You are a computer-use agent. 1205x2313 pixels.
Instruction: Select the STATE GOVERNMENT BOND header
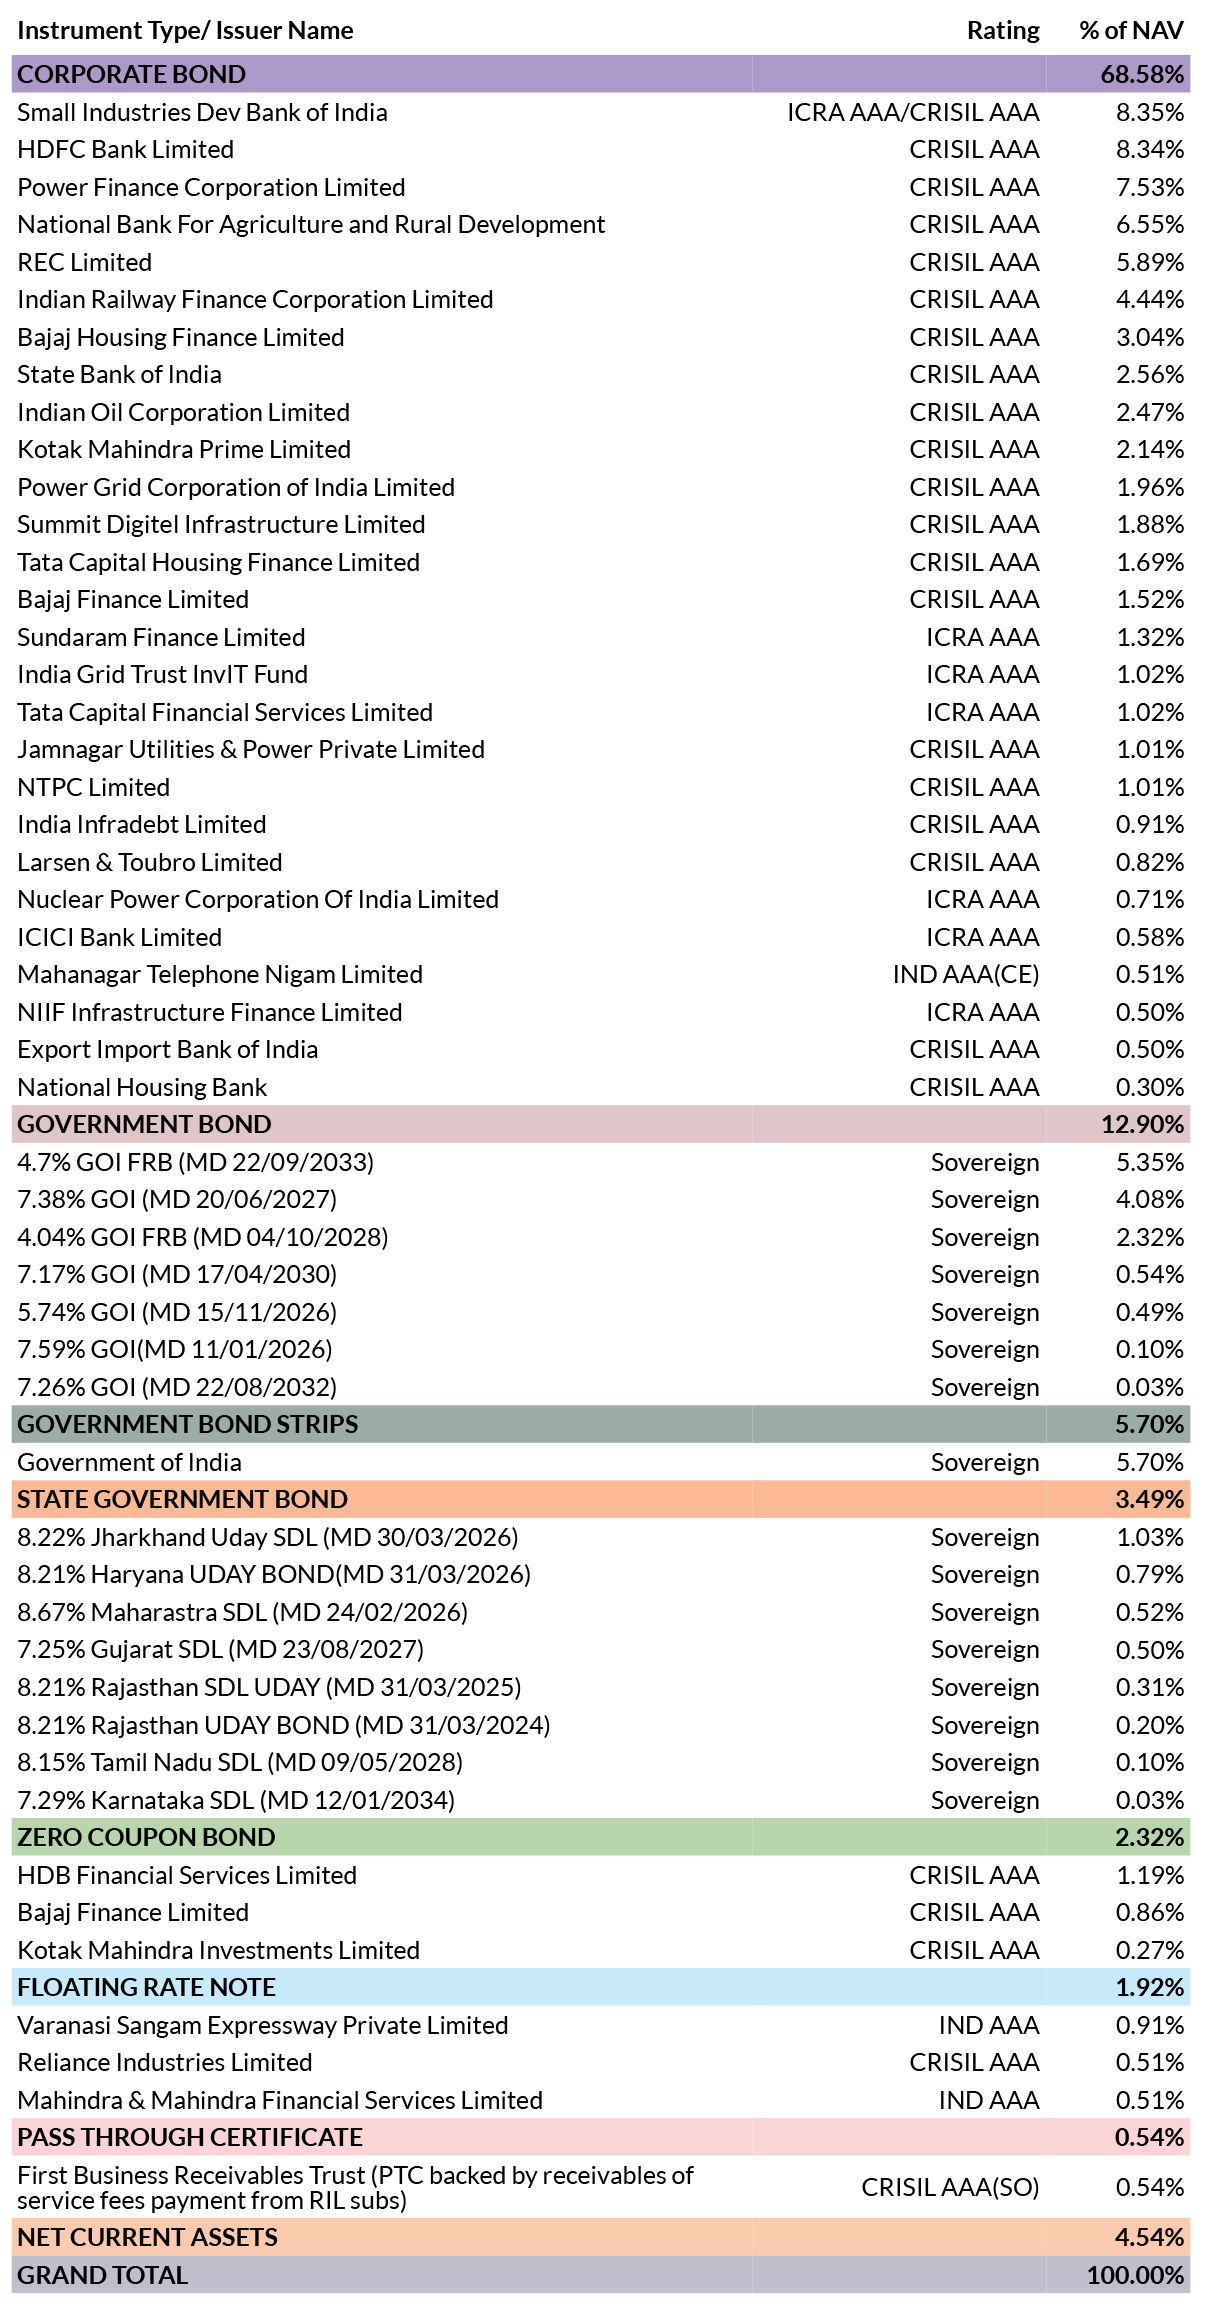tap(601, 1499)
